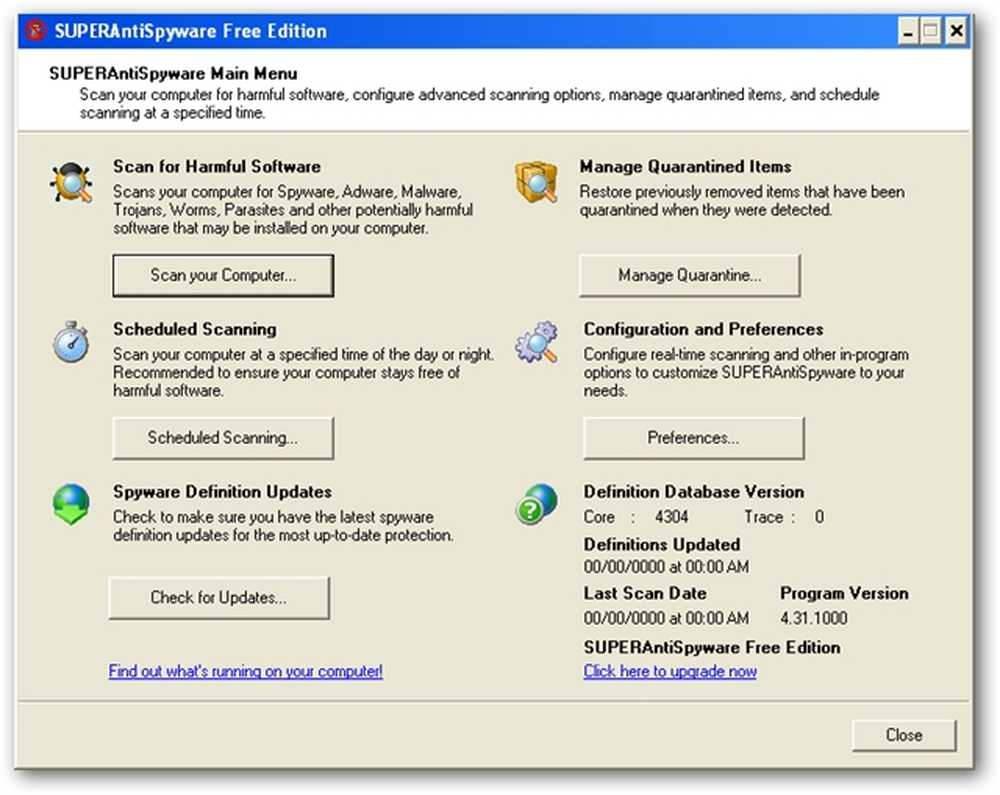Open the Manage Quarantine dialog

(689, 275)
